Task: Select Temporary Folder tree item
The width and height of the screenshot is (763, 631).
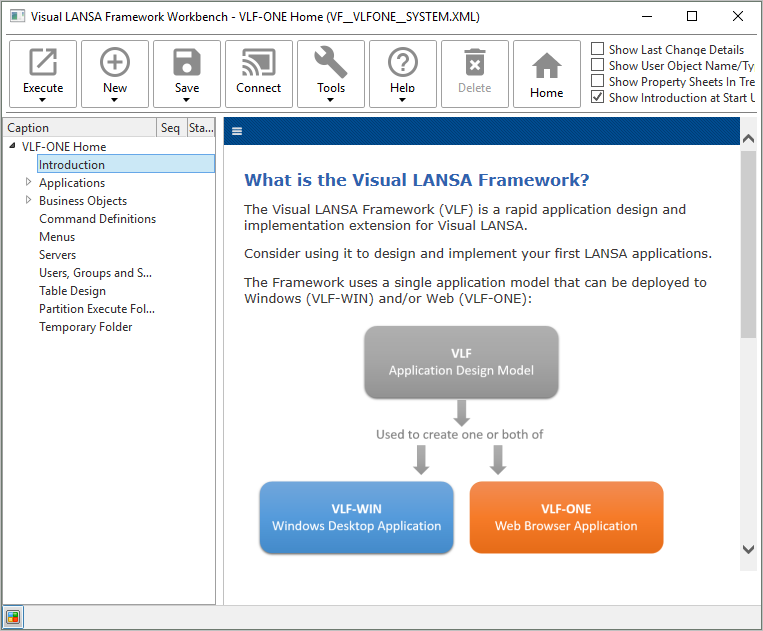Action: pyautogui.click(x=85, y=326)
